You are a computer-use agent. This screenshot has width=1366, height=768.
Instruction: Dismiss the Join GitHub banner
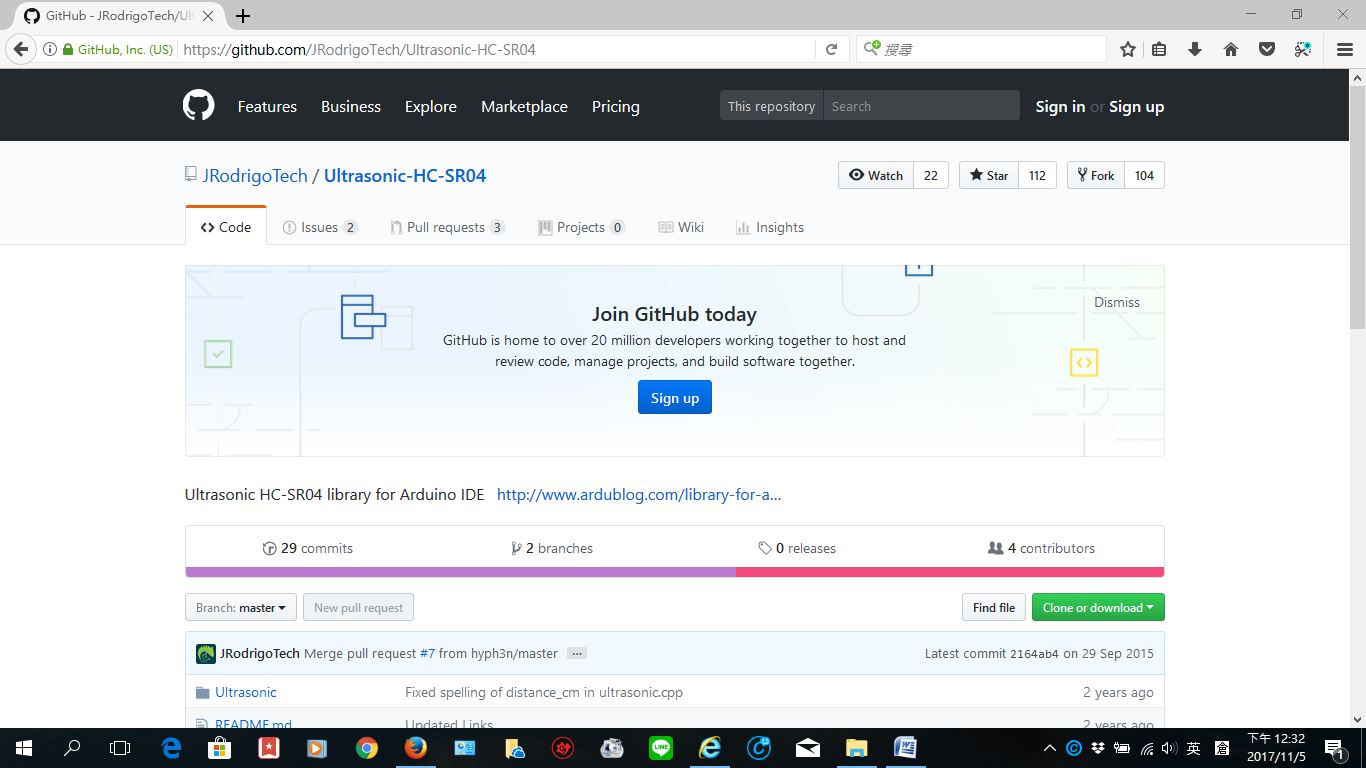1117,302
